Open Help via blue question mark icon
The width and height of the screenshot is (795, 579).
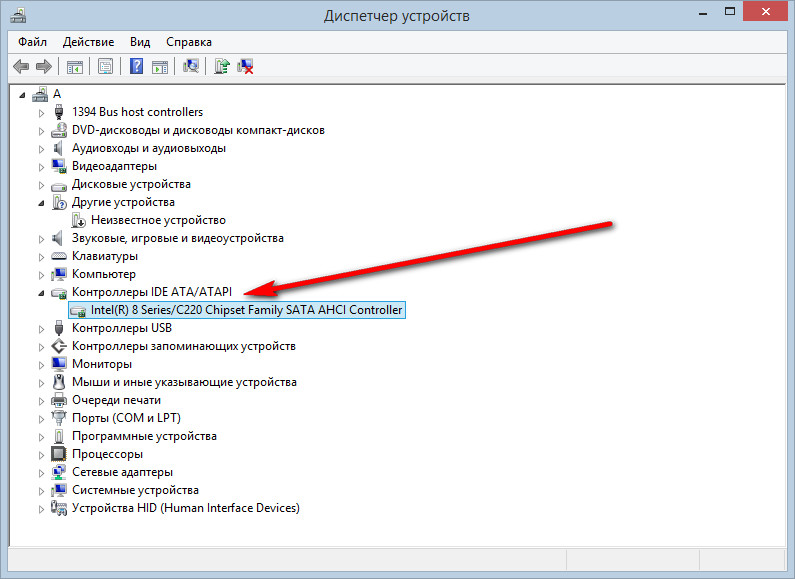tap(137, 66)
